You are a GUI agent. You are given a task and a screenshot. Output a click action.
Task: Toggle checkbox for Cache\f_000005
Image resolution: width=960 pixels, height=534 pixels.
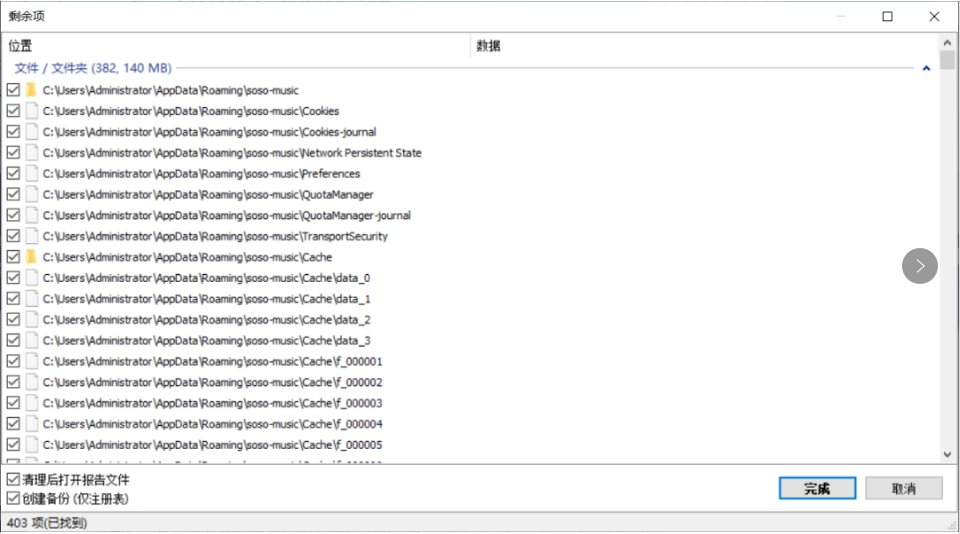[x=13, y=444]
